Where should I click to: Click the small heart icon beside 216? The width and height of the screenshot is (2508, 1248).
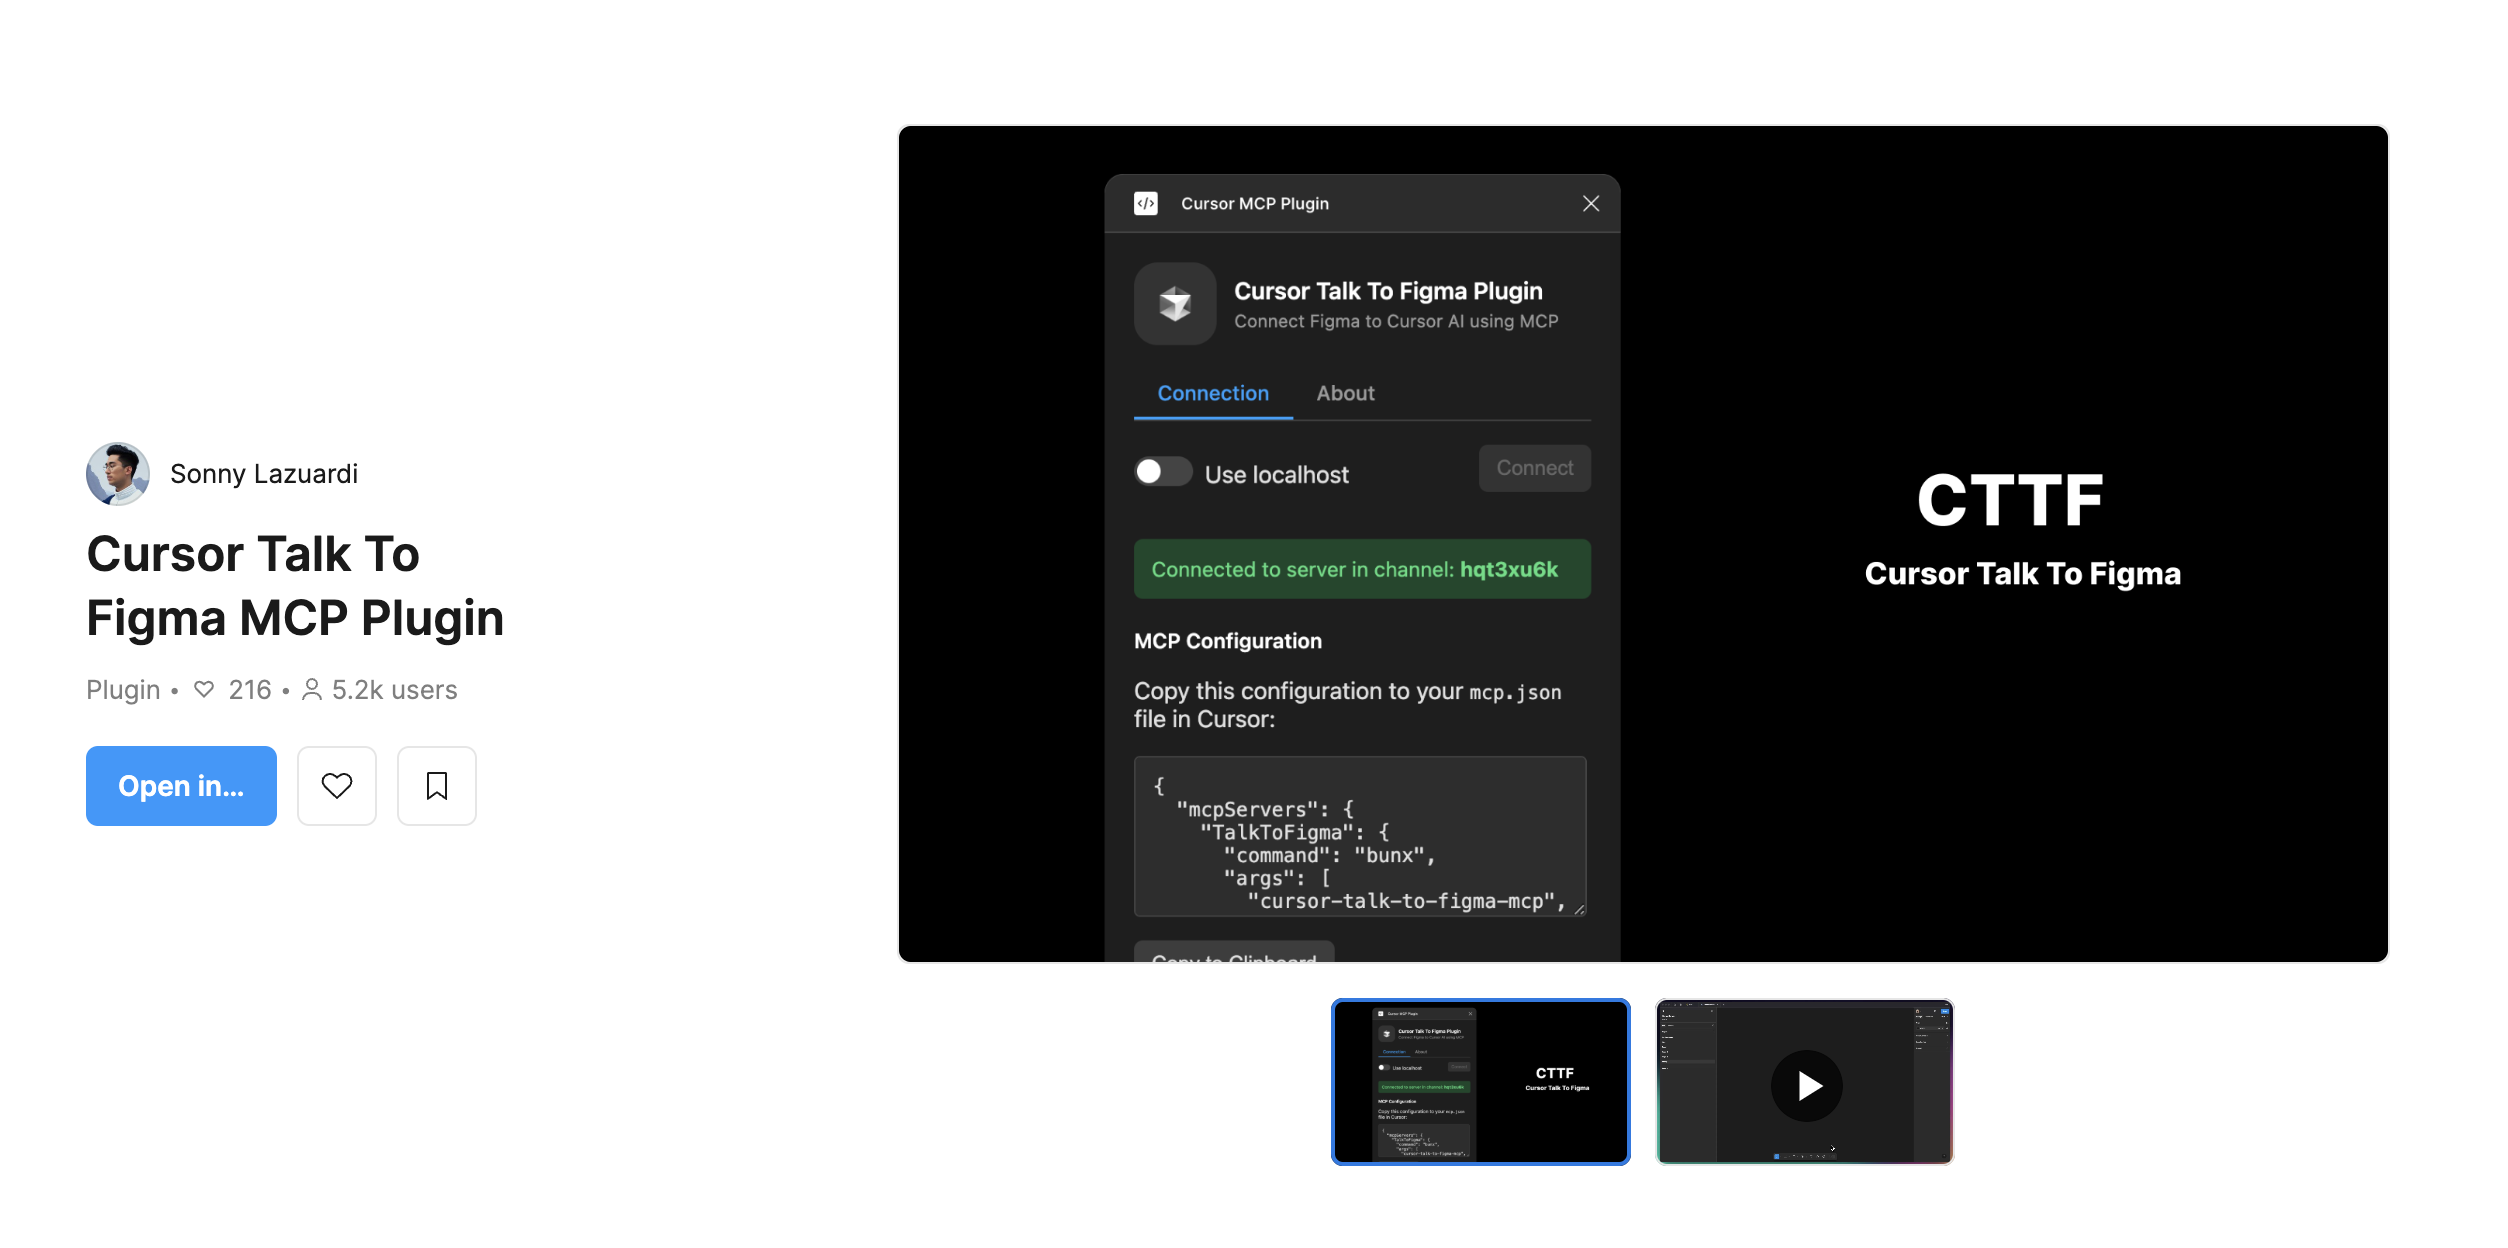click(x=204, y=690)
